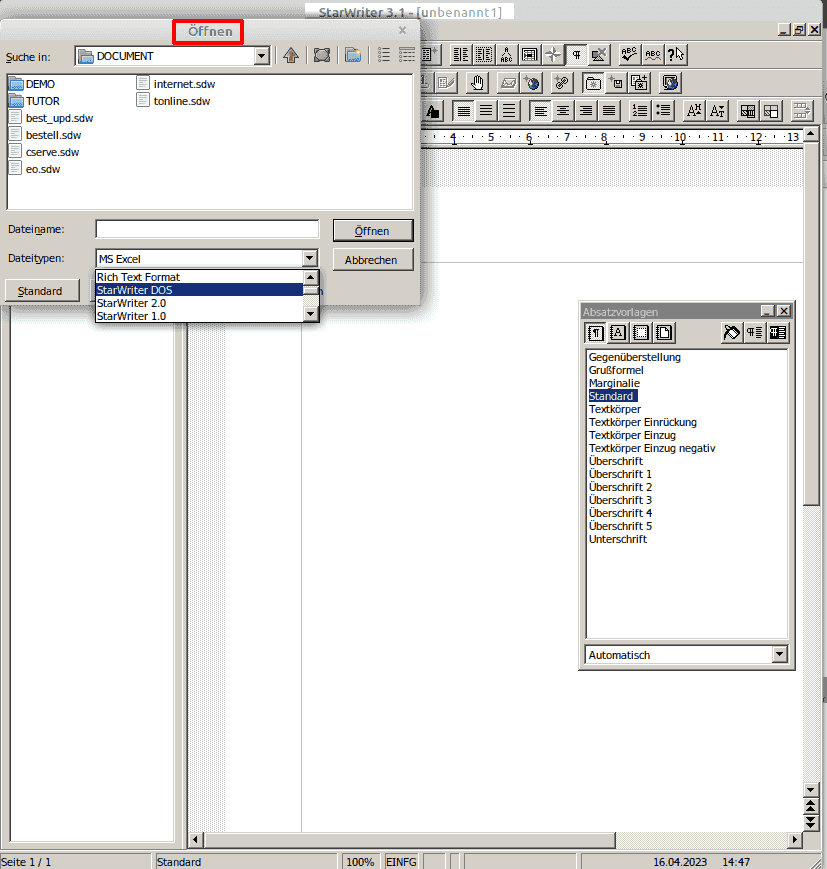Click the Standard button in the Öffnen dialog
This screenshot has width=827, height=869.
point(42,291)
